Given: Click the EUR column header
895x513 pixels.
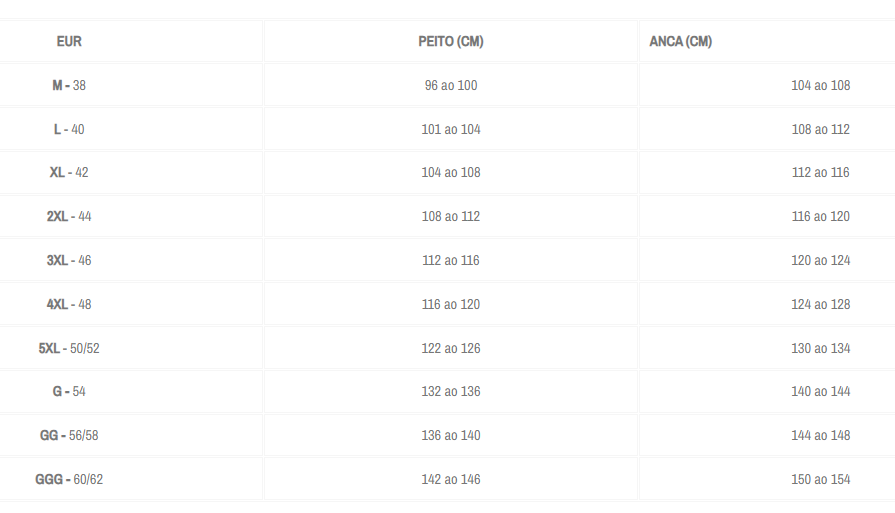Looking at the screenshot, I should click(x=69, y=42).
